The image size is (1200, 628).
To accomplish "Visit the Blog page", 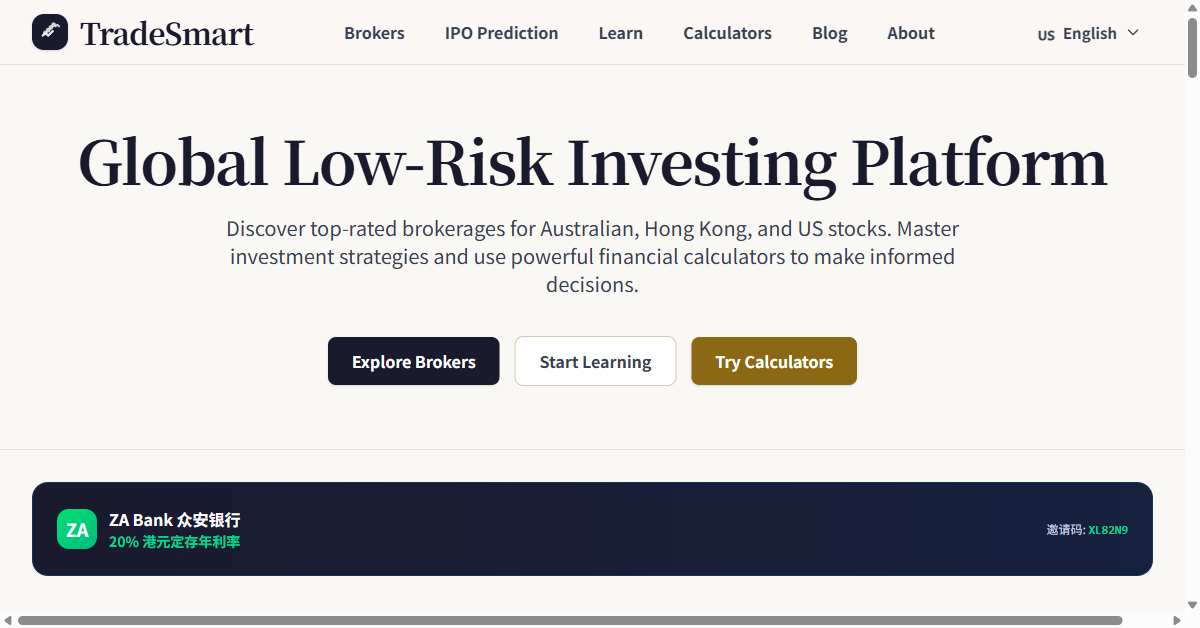I will coord(829,33).
